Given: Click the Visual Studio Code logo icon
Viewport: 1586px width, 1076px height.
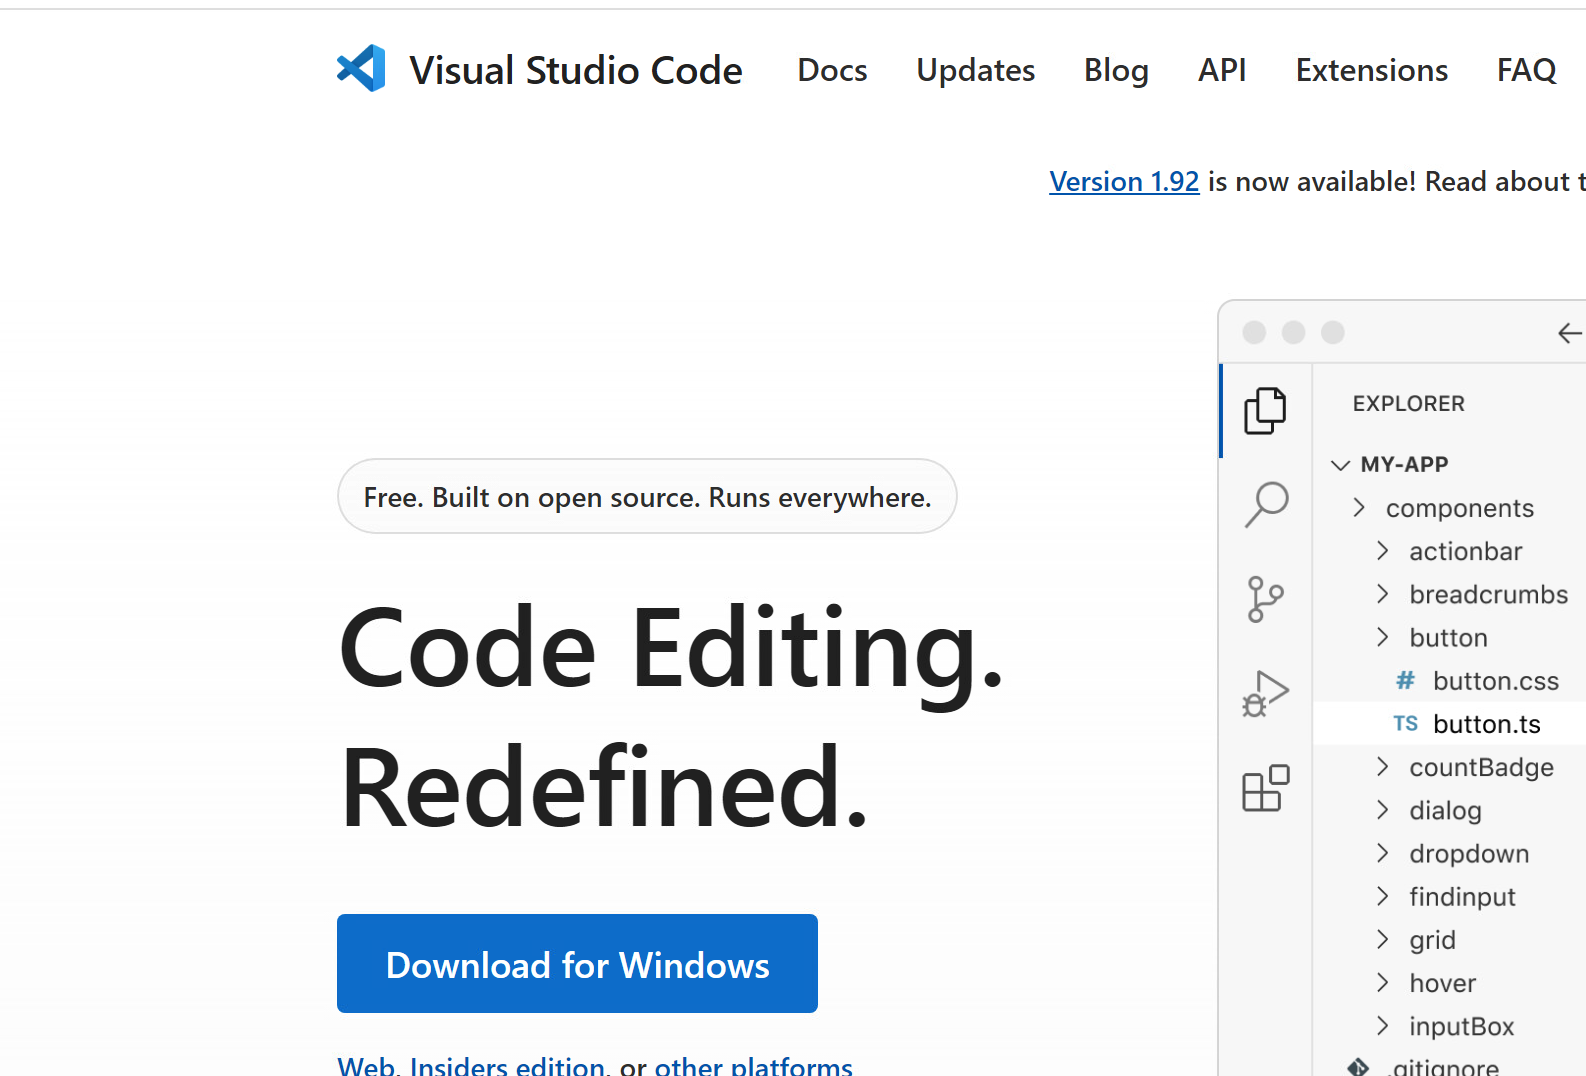Looking at the screenshot, I should point(361,69).
